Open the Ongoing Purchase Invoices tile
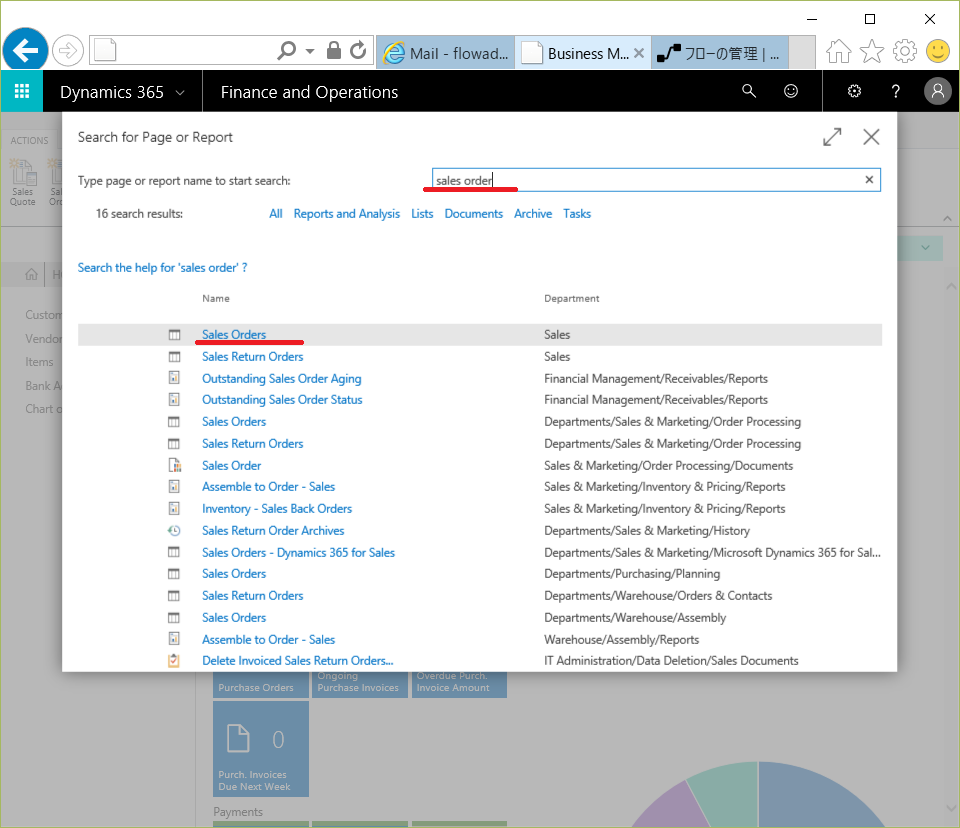960x828 pixels. point(358,684)
